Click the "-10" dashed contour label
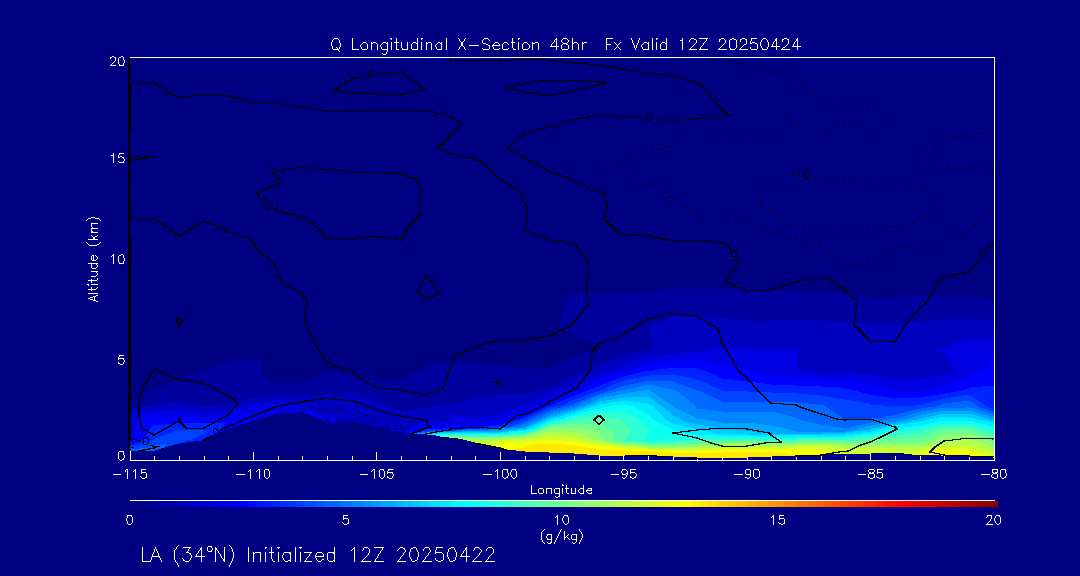Viewport: 1080px width, 576px height. point(799,175)
